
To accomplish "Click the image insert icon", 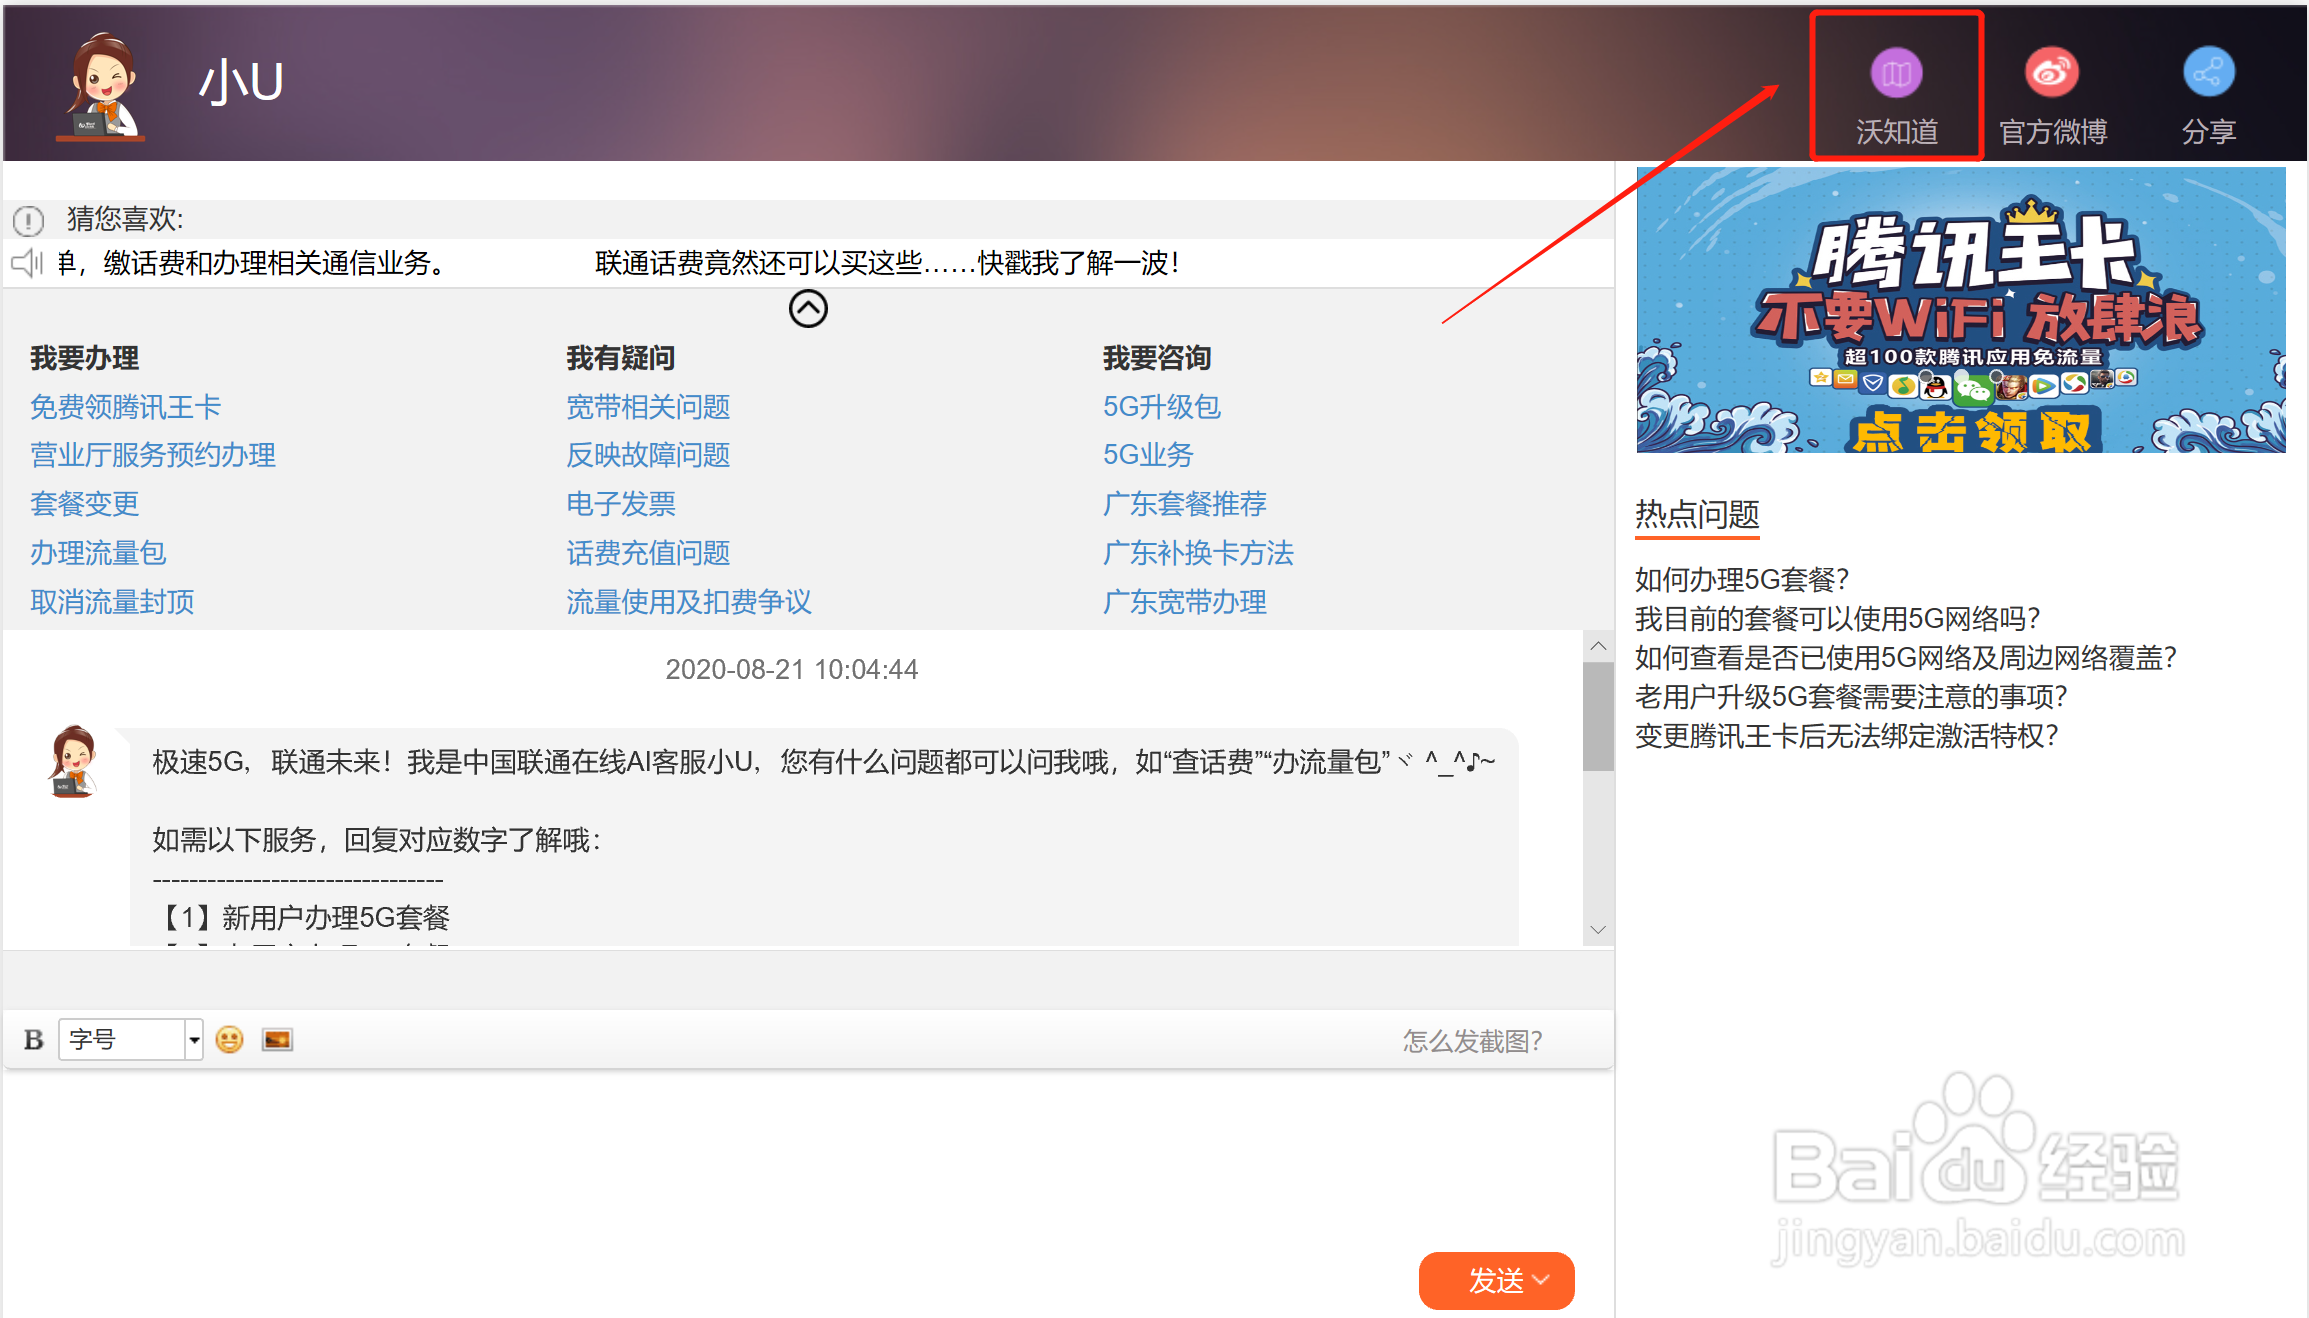I will coord(277,1040).
